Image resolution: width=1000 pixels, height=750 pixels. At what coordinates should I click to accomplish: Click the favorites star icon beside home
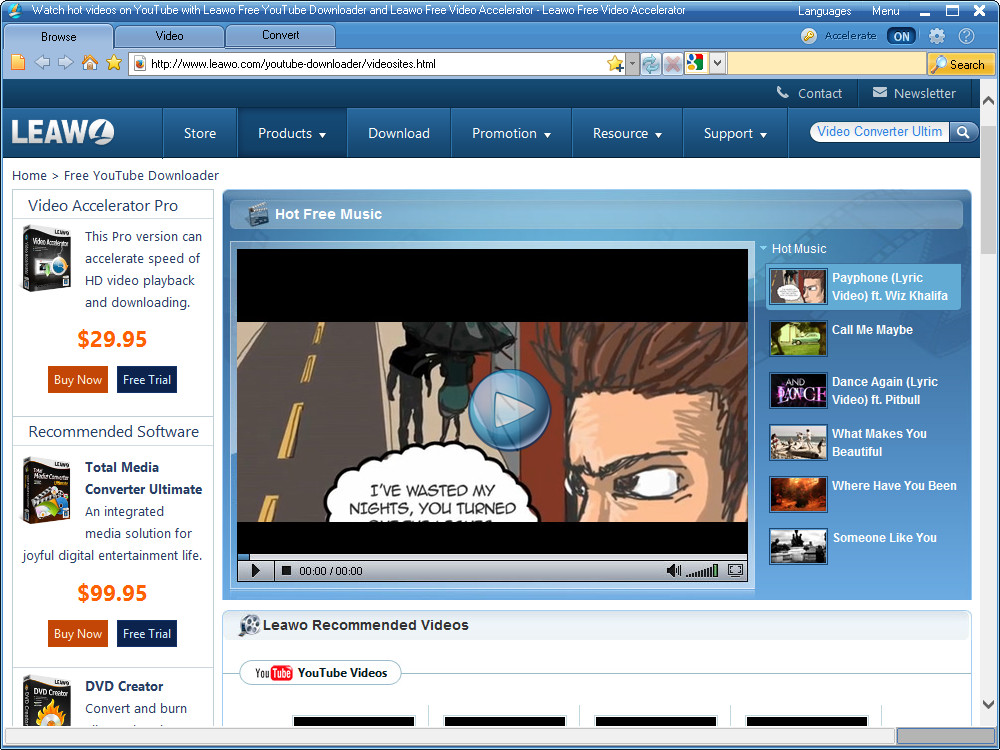[114, 62]
